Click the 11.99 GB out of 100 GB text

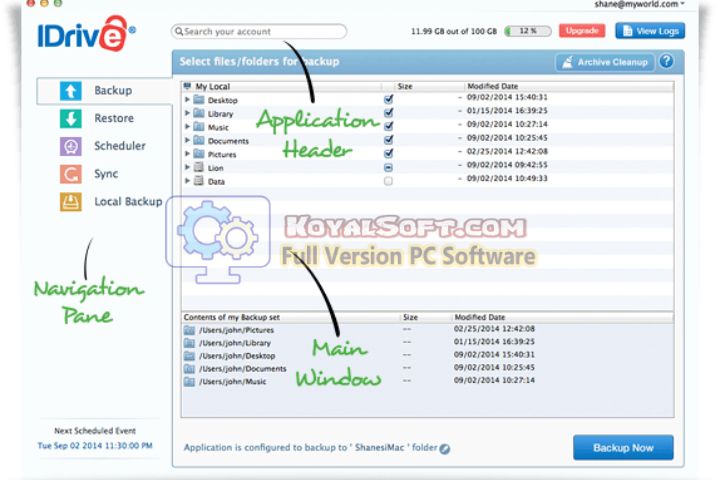point(454,31)
